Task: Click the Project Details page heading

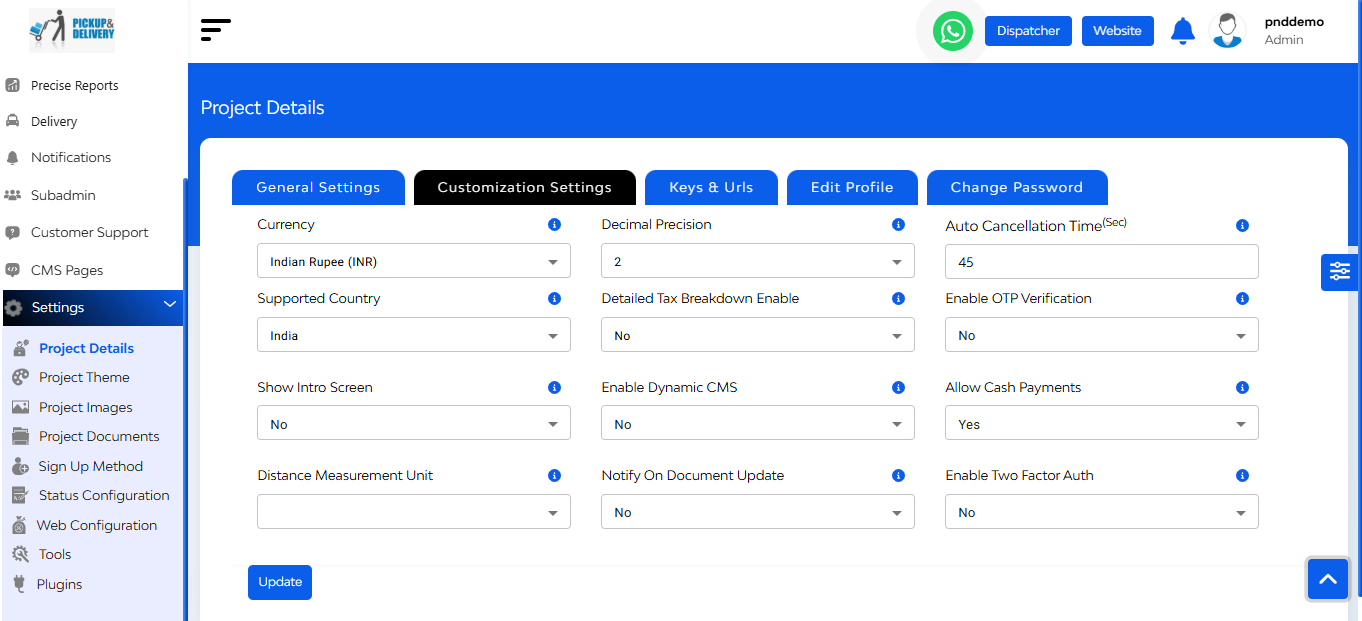Action: pyautogui.click(x=263, y=108)
